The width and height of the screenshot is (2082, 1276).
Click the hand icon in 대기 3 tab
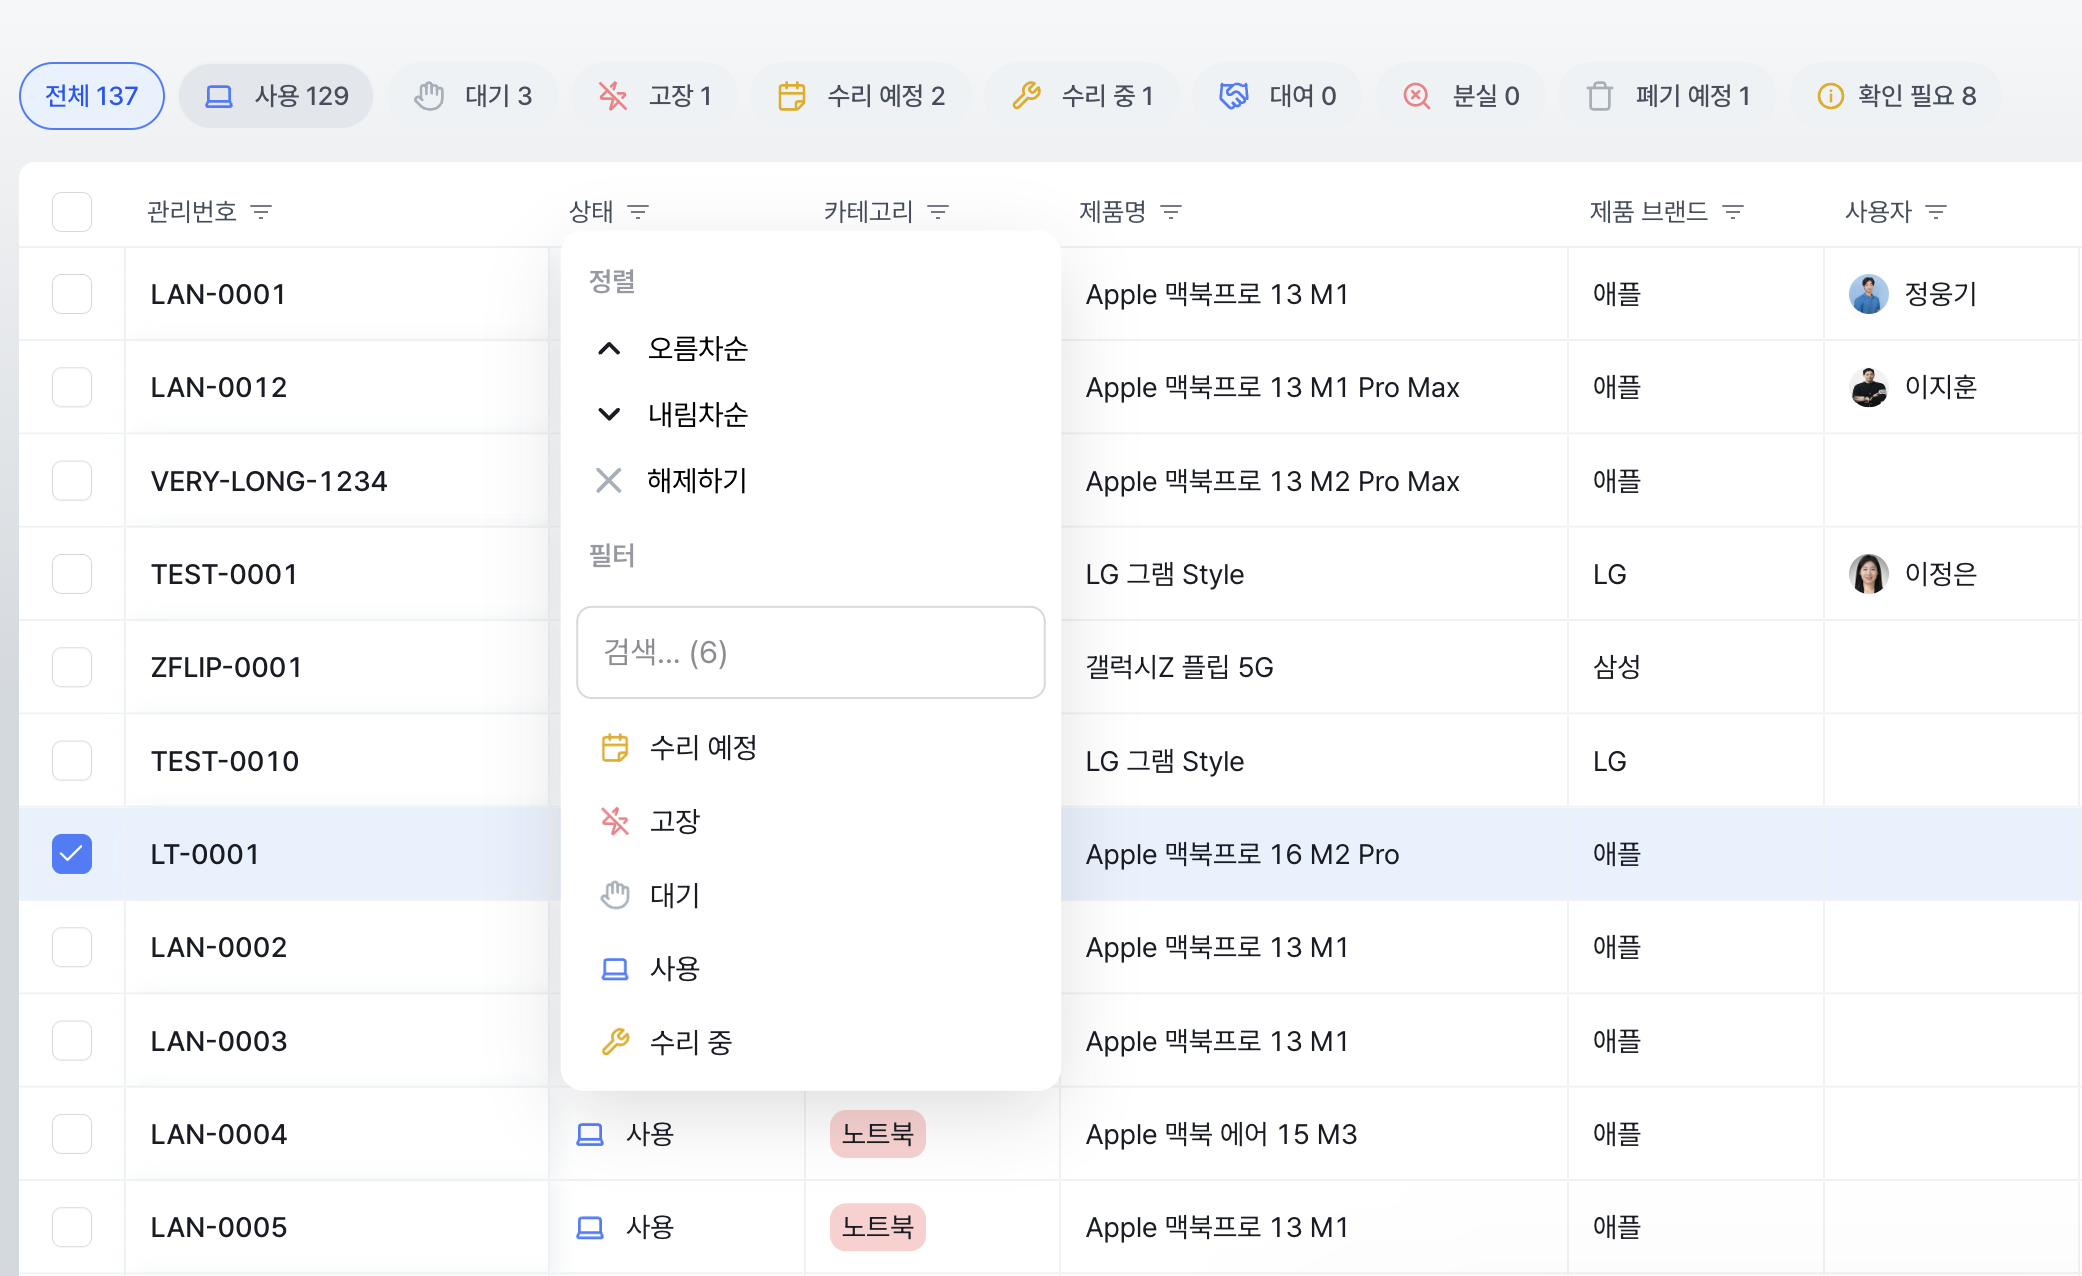pos(429,96)
